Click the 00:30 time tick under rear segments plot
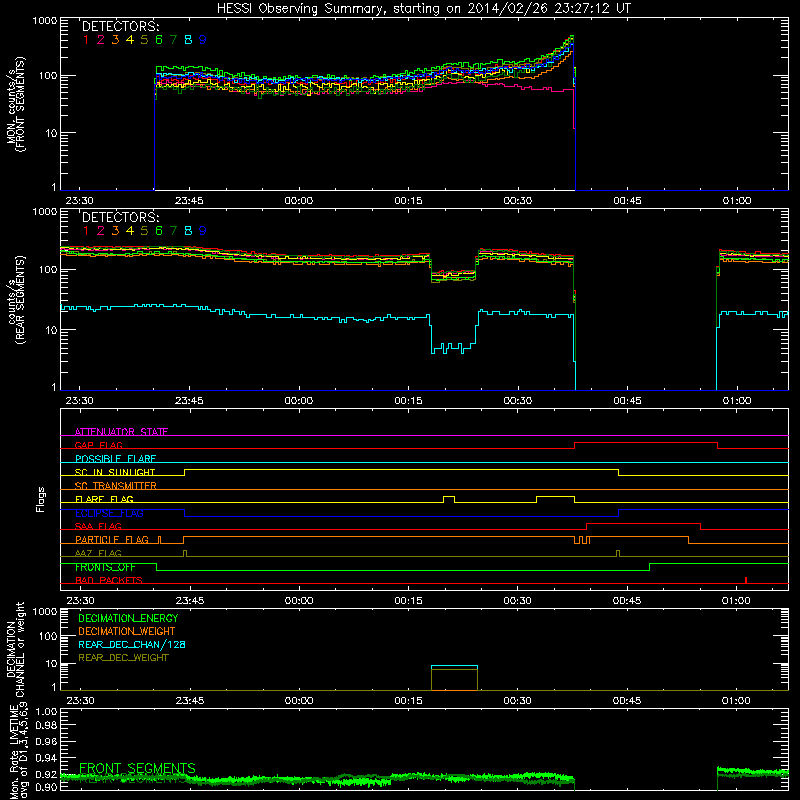800x800 pixels. (517, 401)
